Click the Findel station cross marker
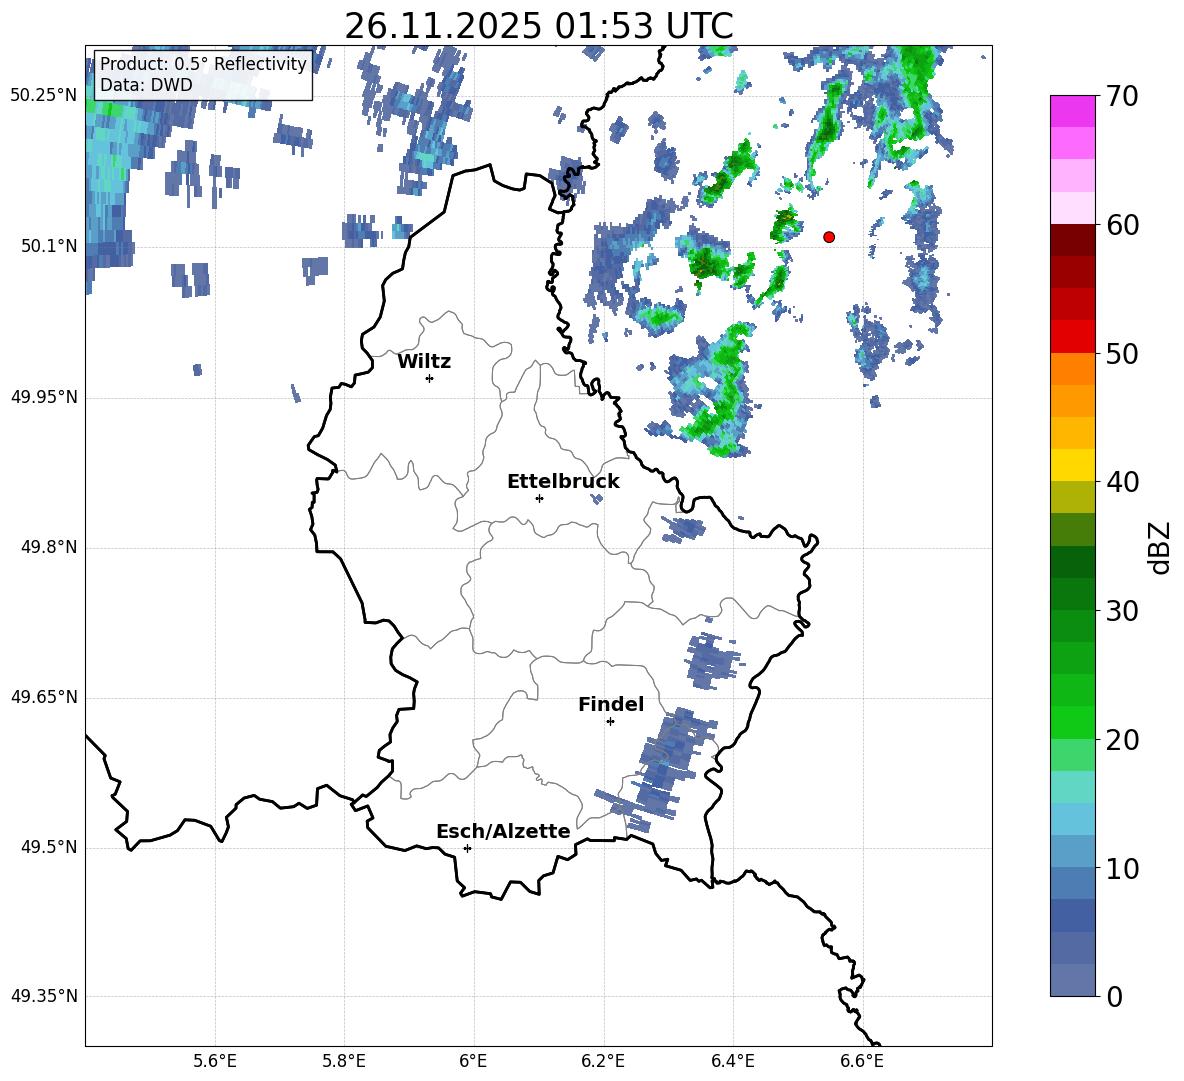This screenshot has width=1184, height=1081. point(610,722)
